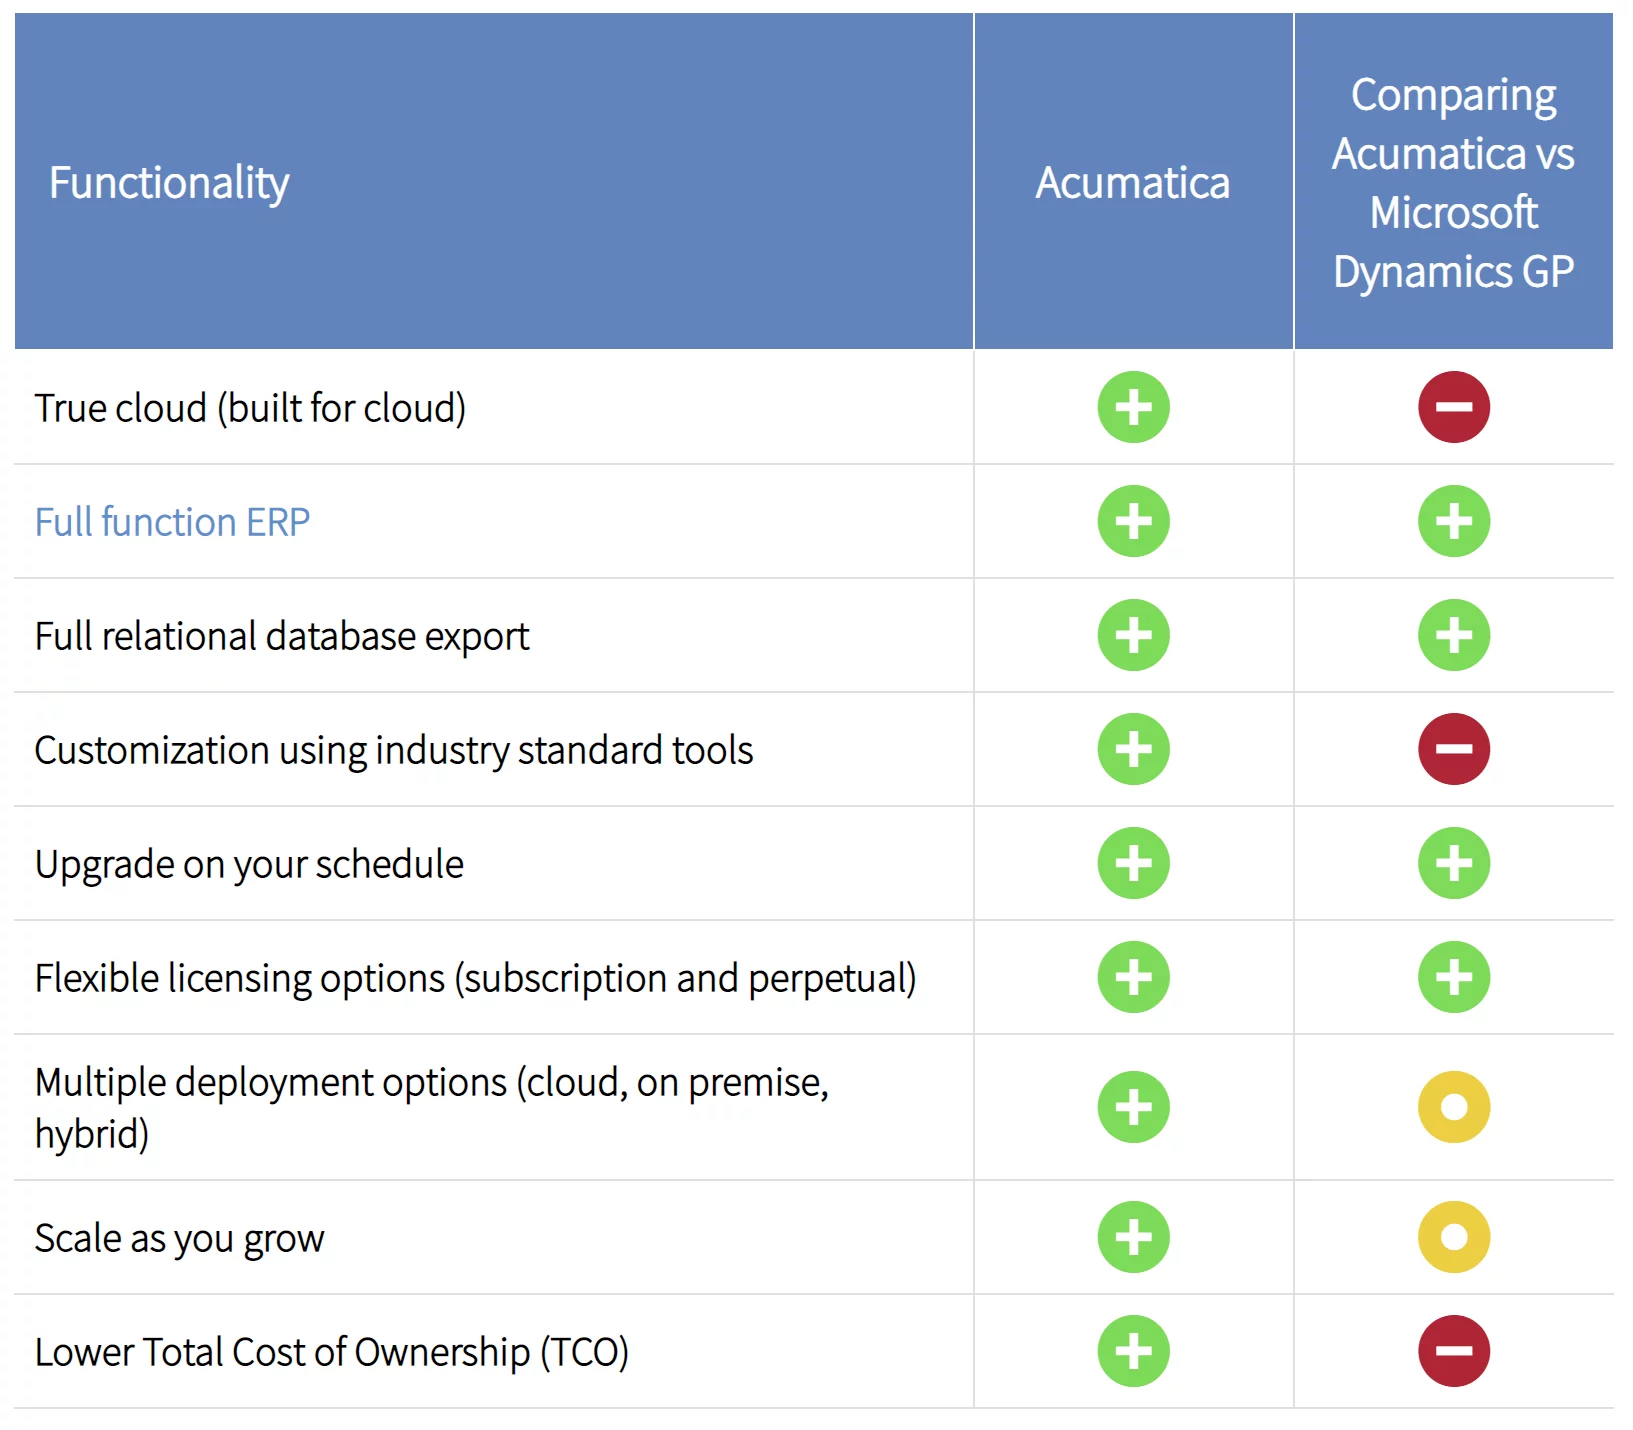Click Dynamics GP green plus for Full function ERP
This screenshot has width=1633, height=1430.
click(1453, 521)
